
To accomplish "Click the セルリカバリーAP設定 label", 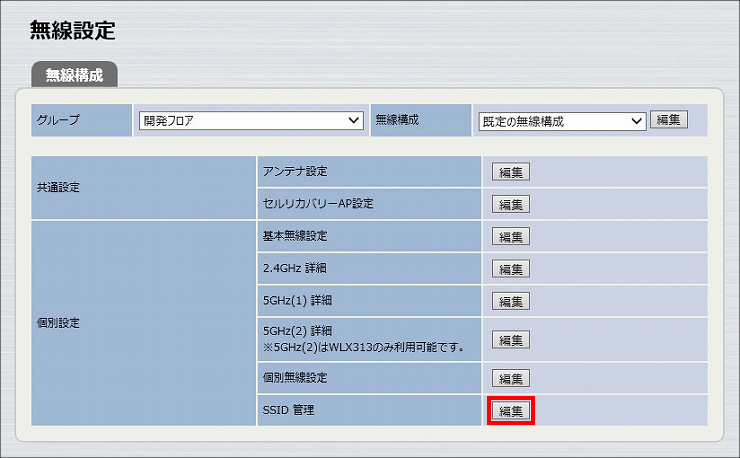I will [318, 204].
